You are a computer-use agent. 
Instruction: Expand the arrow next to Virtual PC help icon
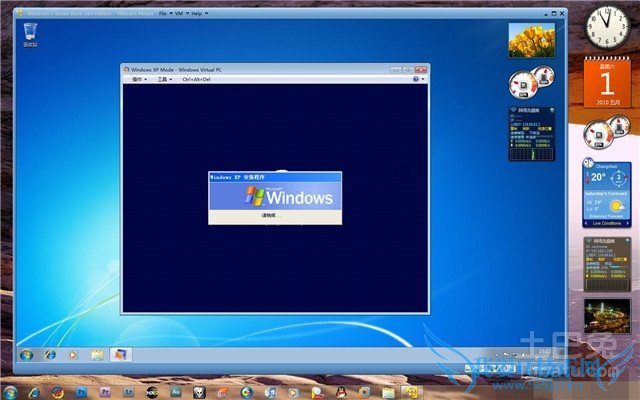click(x=423, y=79)
